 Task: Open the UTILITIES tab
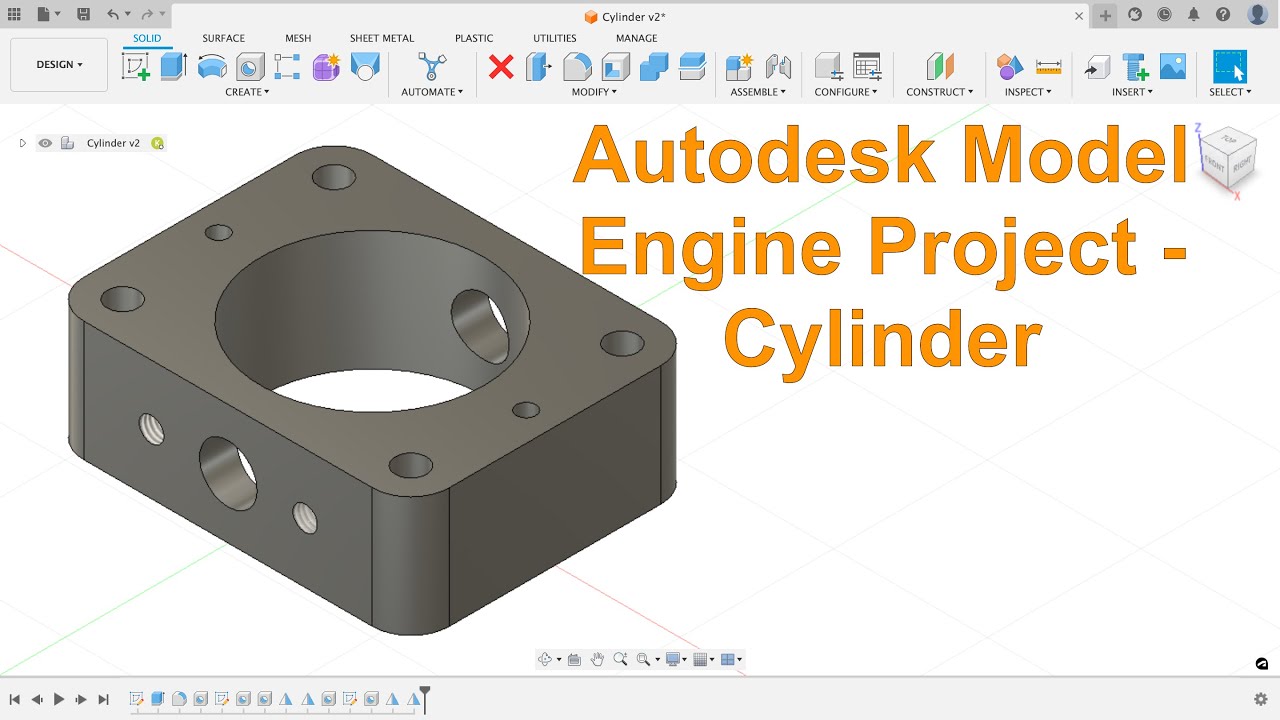[555, 38]
